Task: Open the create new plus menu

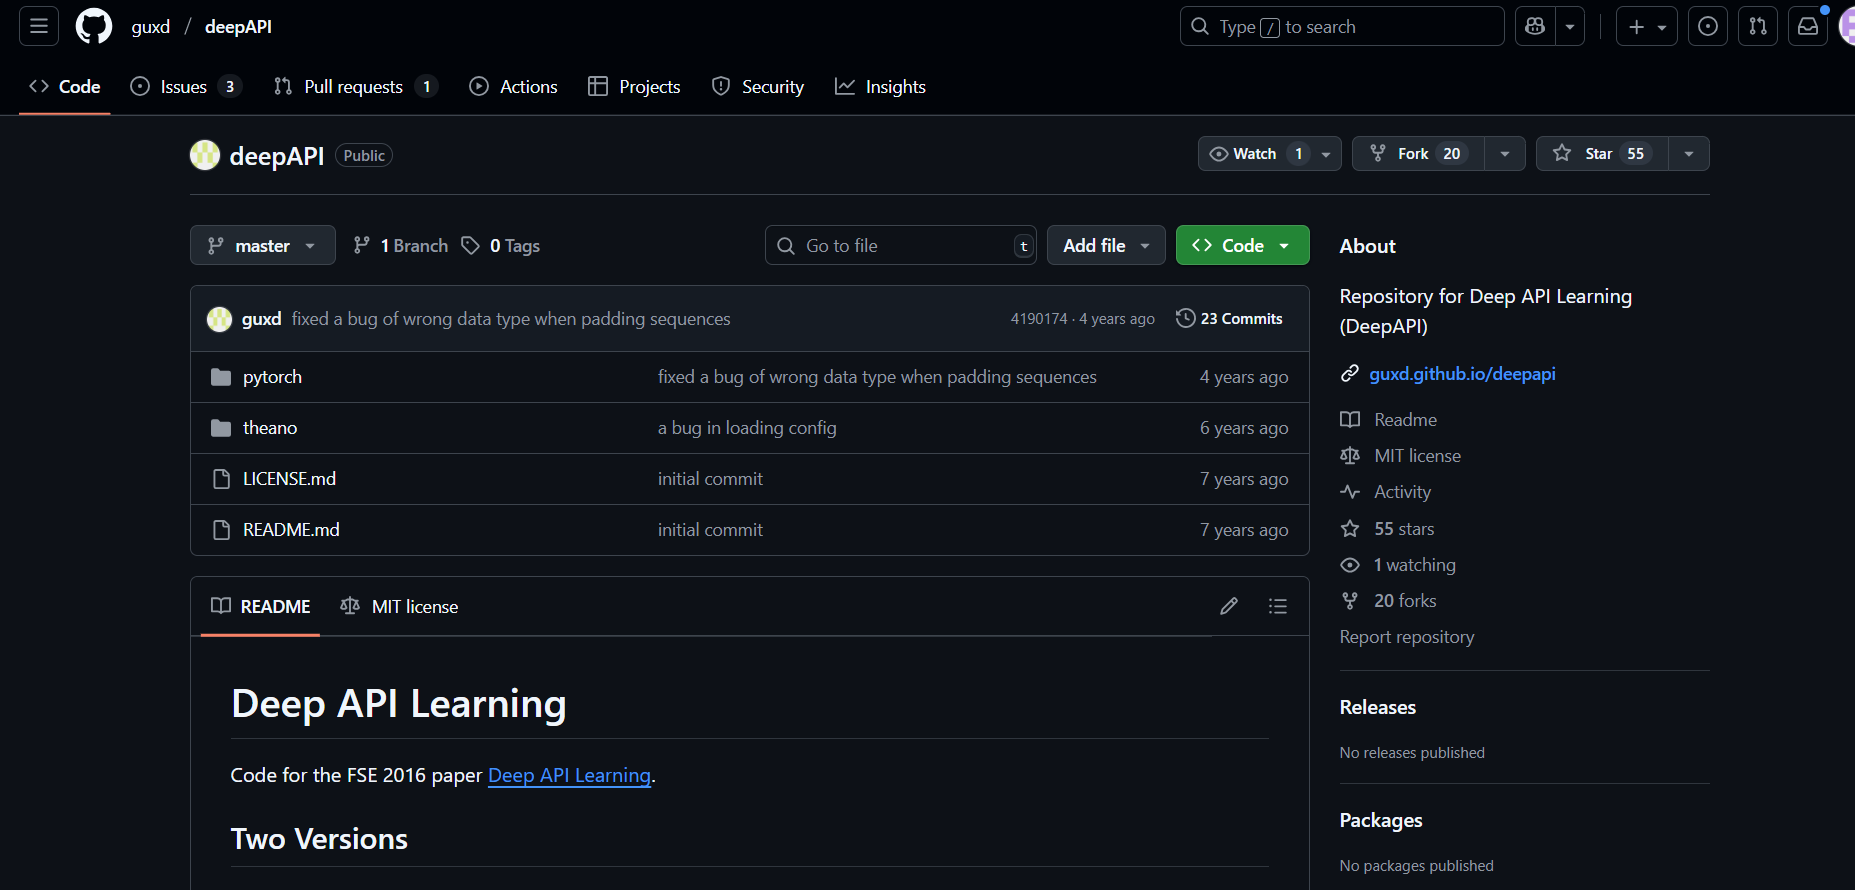Action: [x=1646, y=27]
